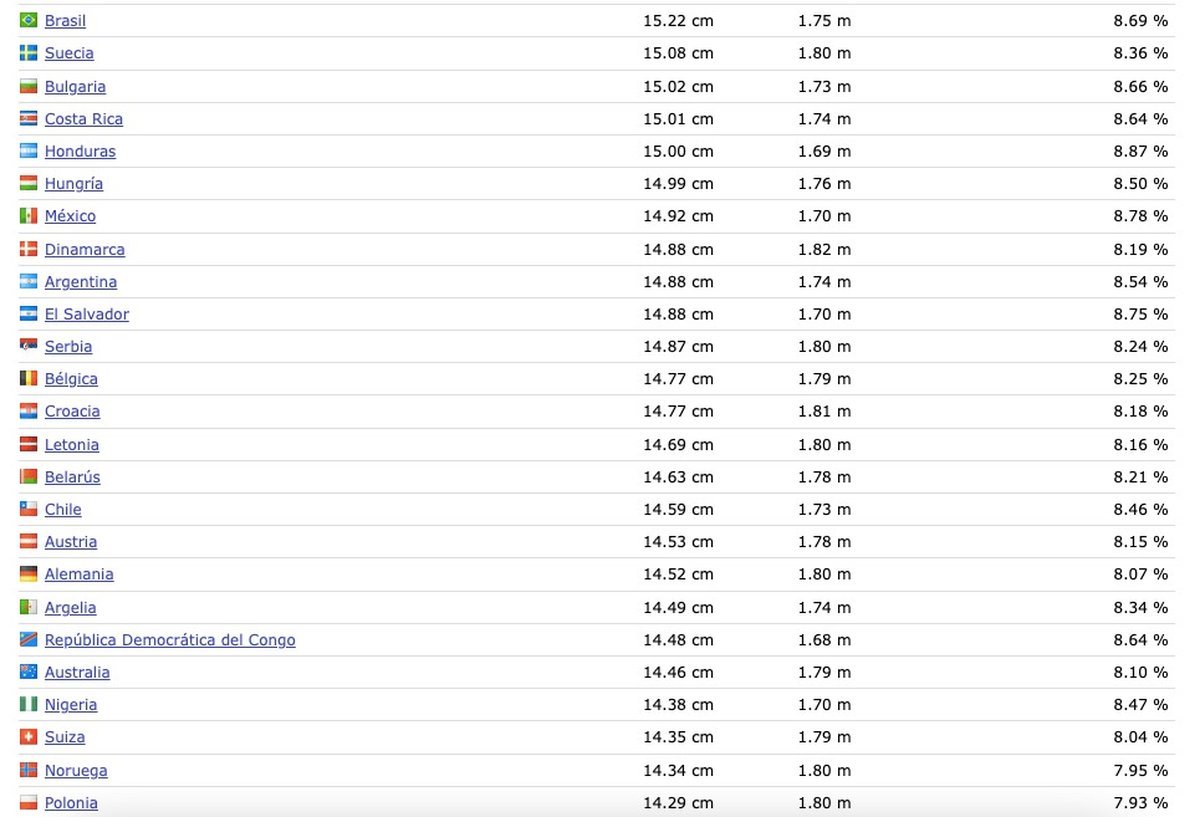Screen dimensions: 1200x817
Task: Click the 15.22 cm value for Brasil
Action: point(678,21)
